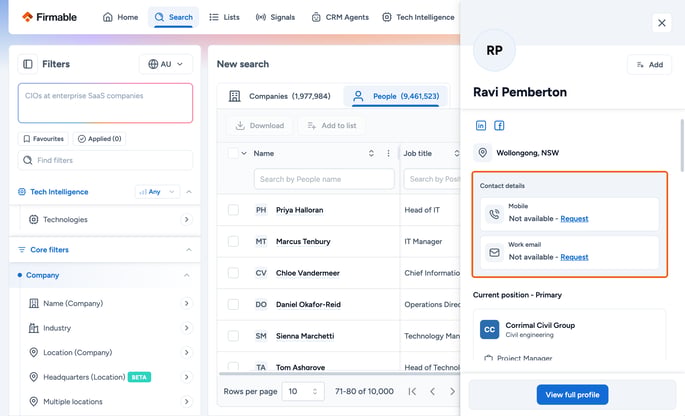The height and width of the screenshot is (416, 685).
Task: Click Add to list button
Action: [332, 126]
